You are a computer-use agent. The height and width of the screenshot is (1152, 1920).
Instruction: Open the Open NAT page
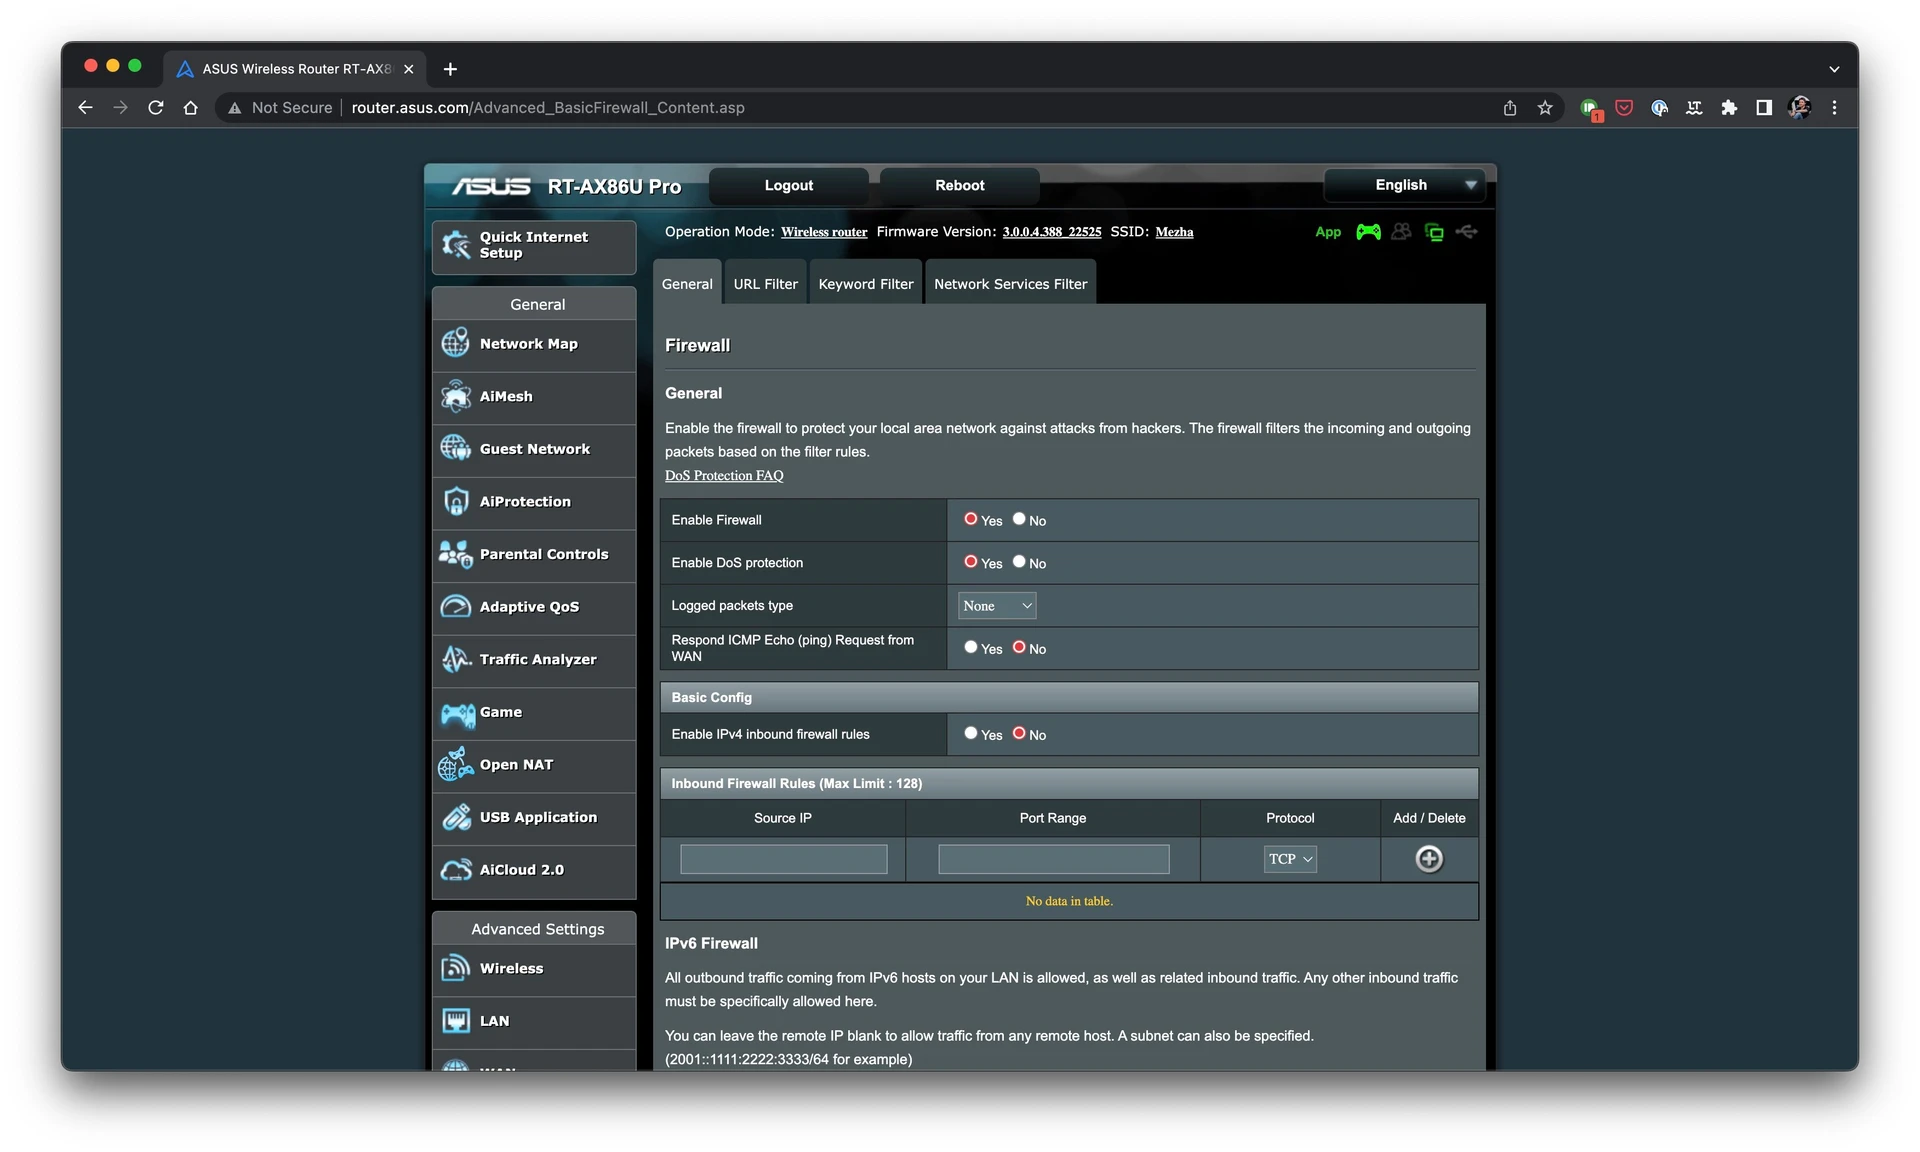coord(533,765)
